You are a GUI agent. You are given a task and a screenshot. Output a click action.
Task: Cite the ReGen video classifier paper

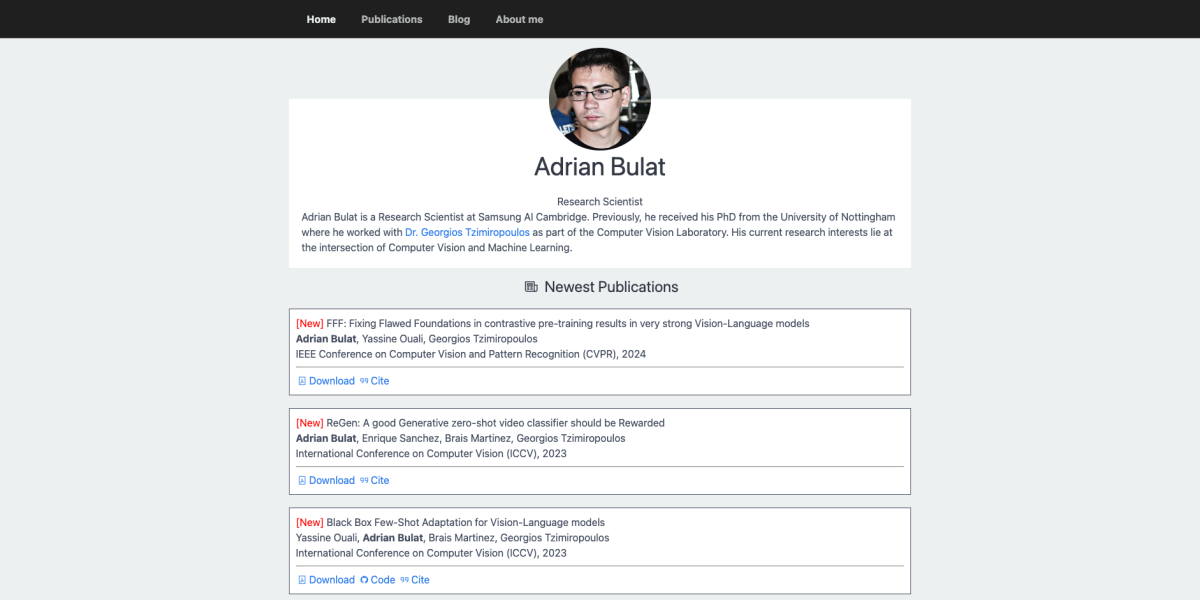click(380, 481)
